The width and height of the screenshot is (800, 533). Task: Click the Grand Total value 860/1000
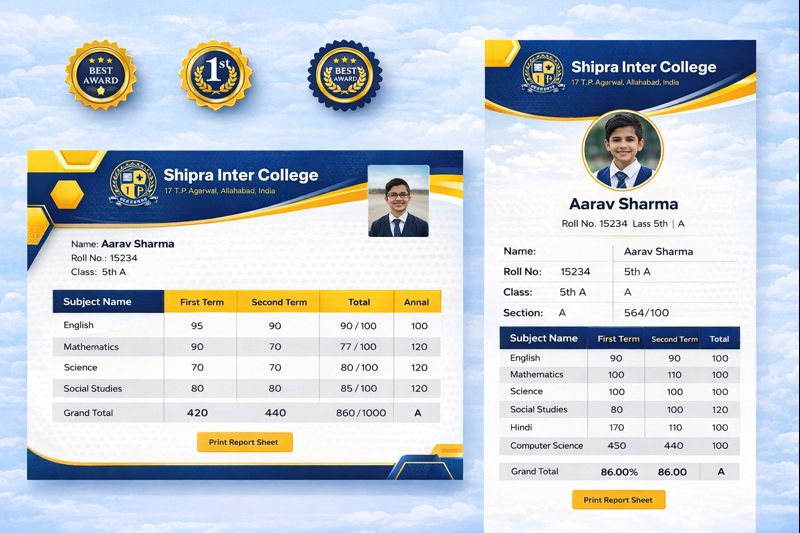click(359, 412)
